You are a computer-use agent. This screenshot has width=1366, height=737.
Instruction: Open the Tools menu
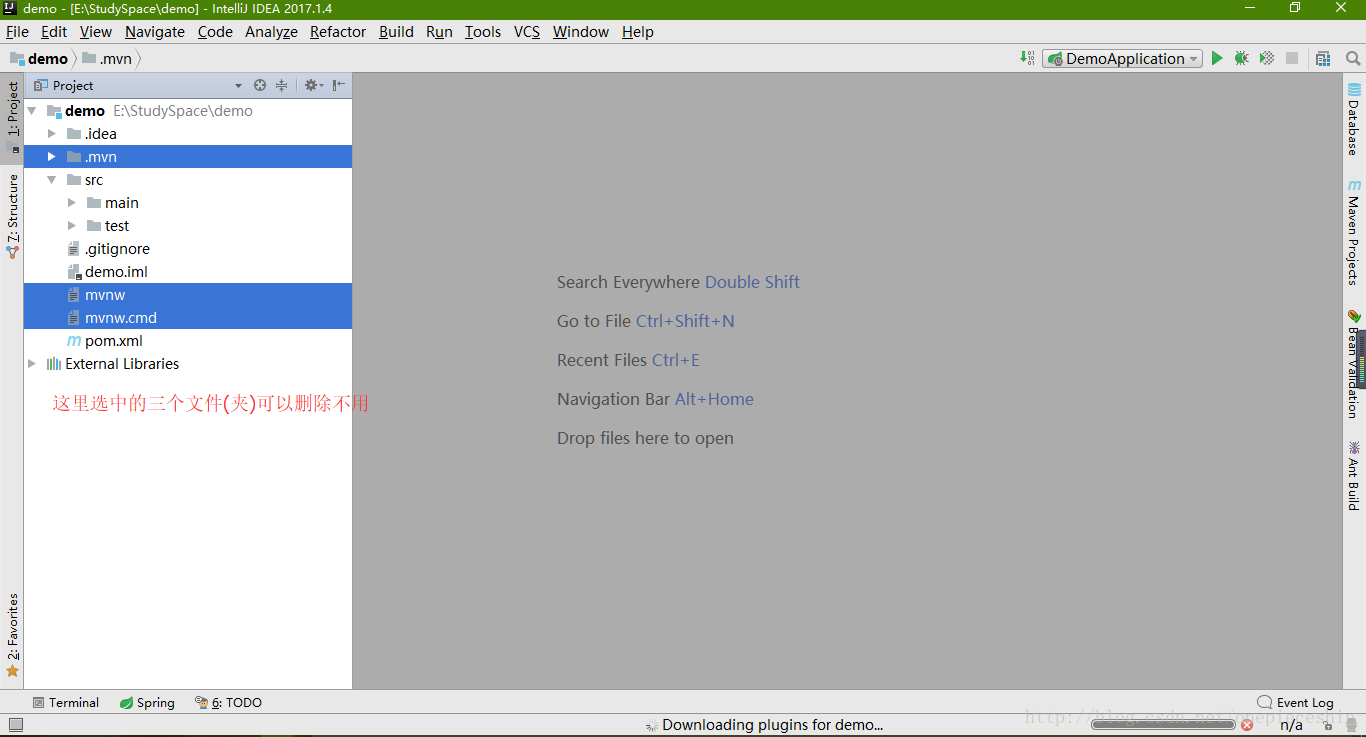(483, 32)
